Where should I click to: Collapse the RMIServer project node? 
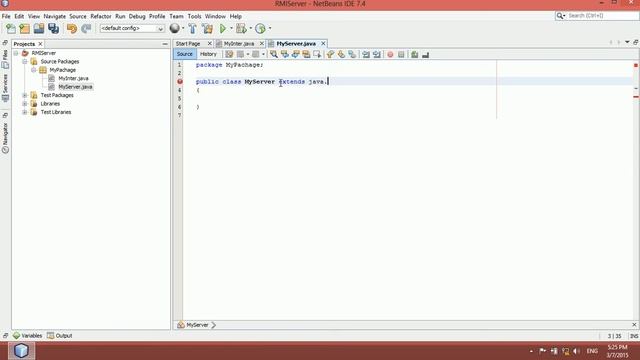point(16,53)
